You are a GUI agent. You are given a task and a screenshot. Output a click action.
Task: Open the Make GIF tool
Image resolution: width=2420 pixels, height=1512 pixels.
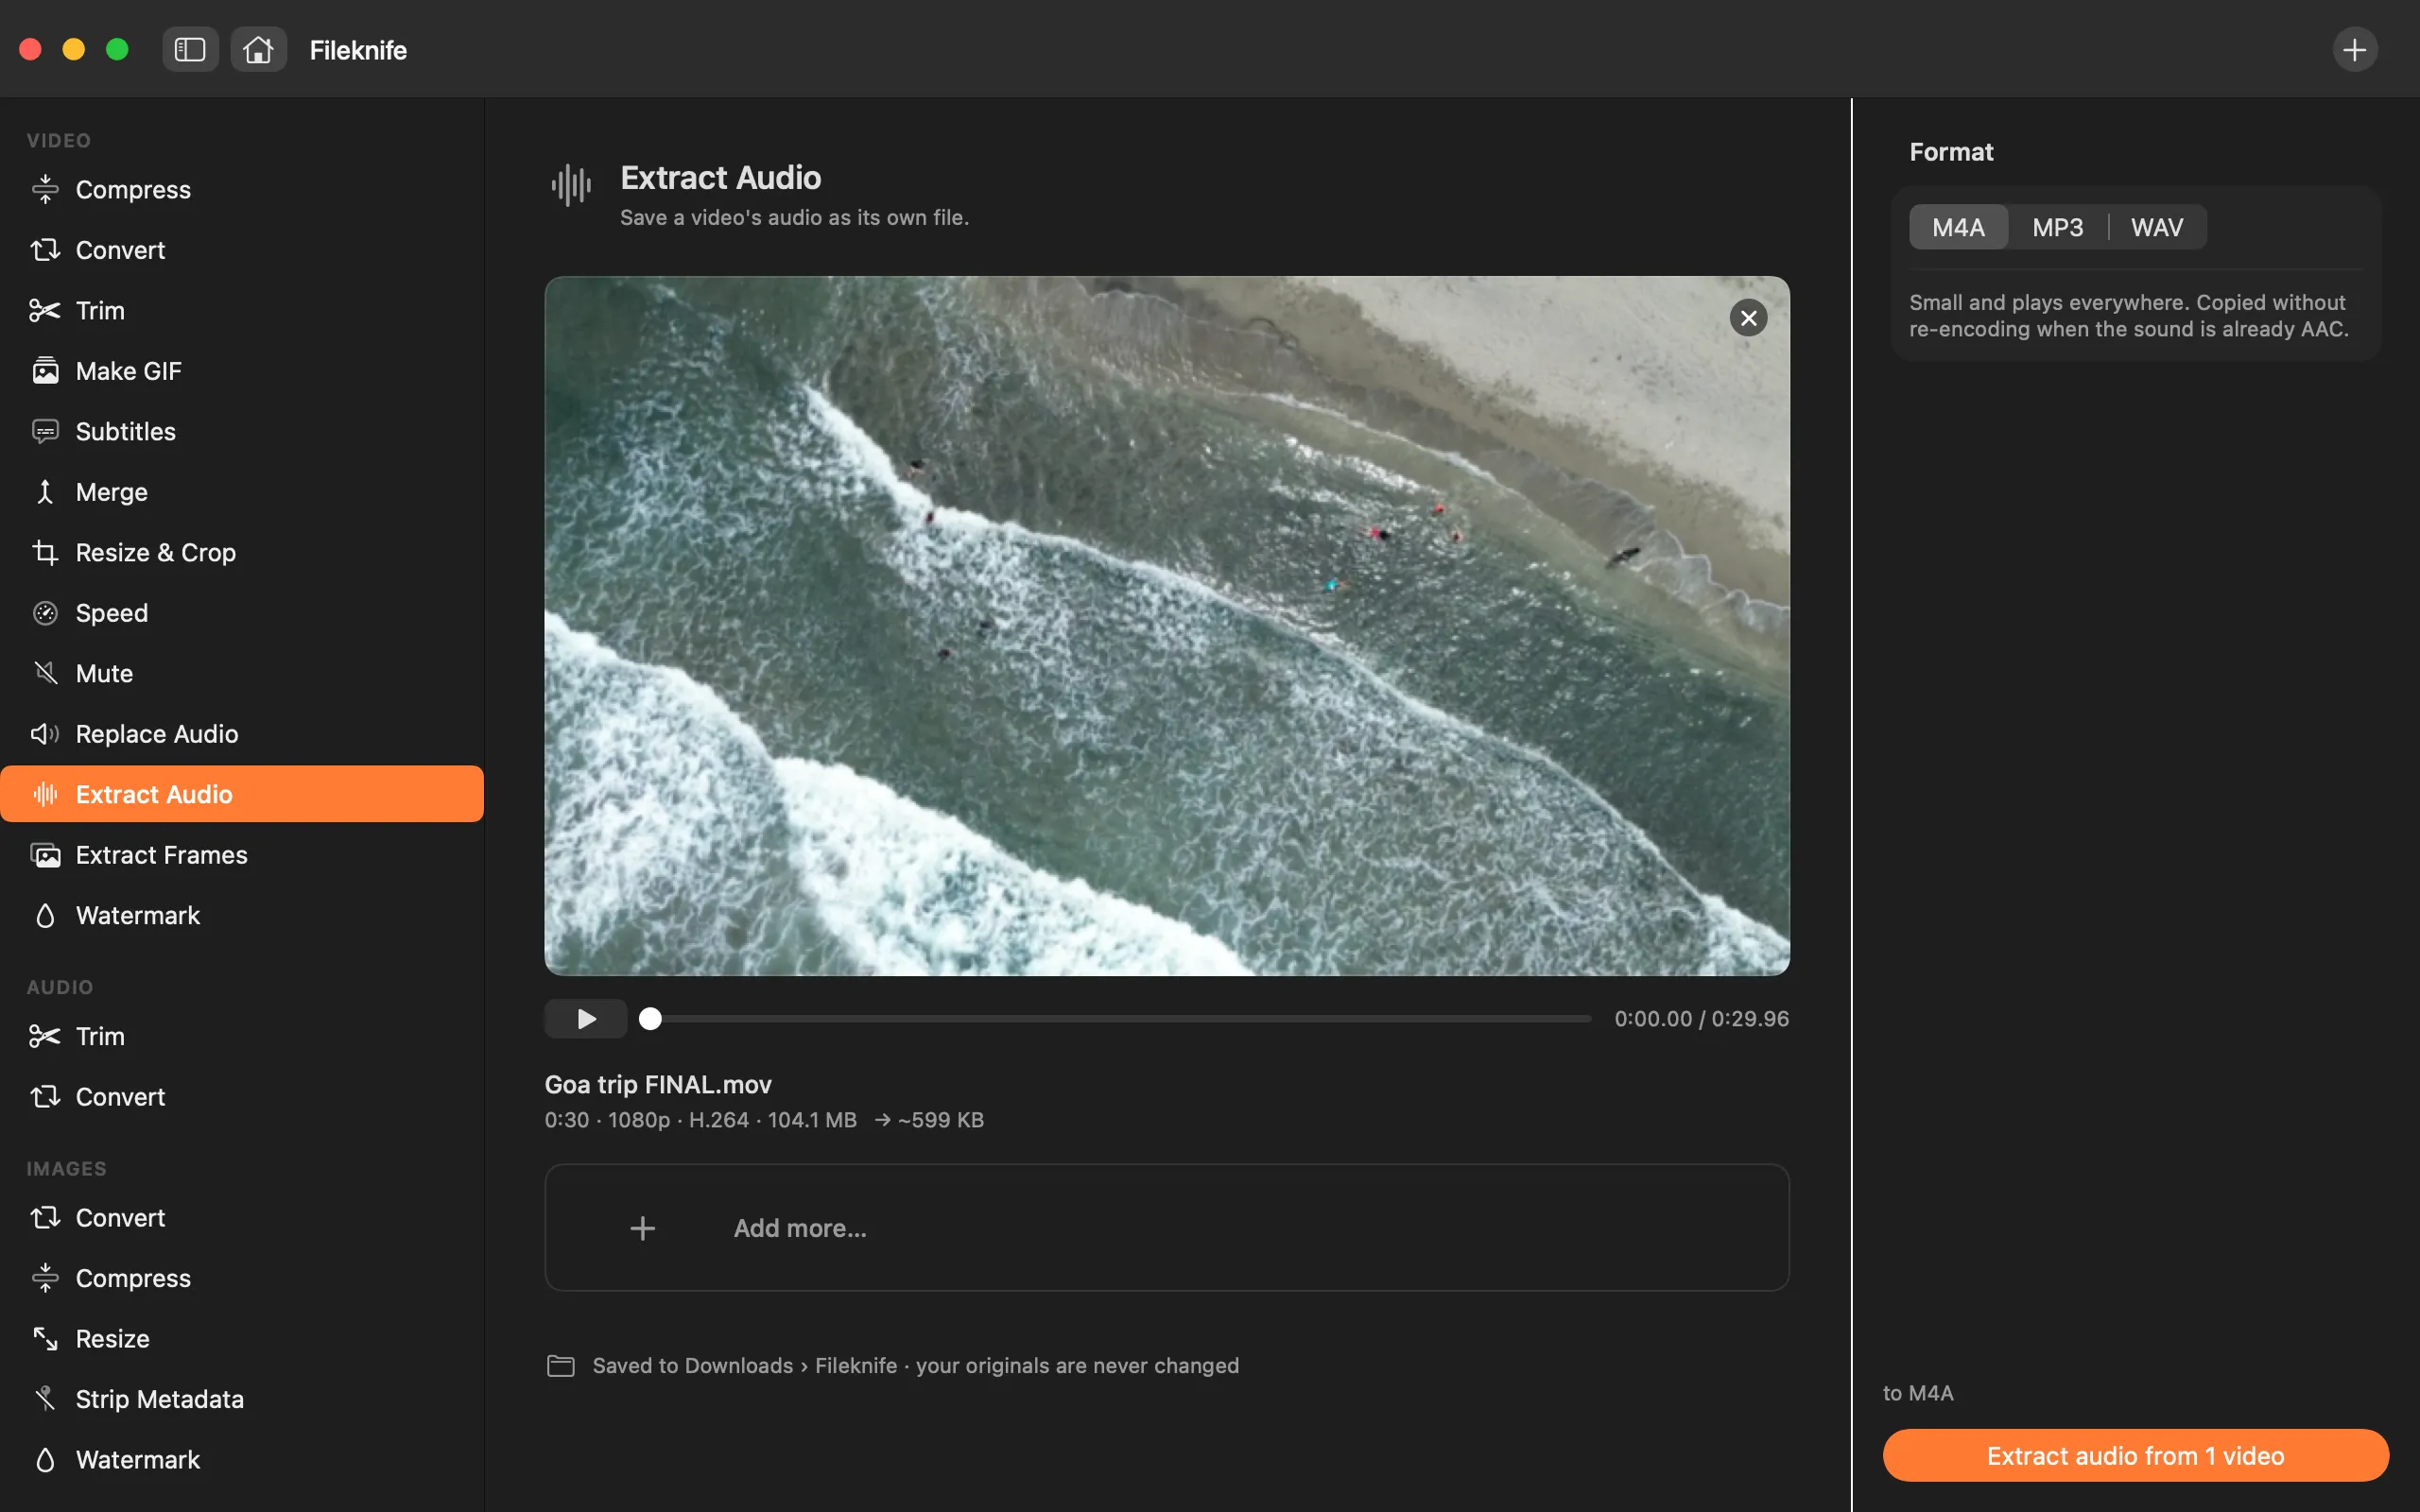[x=242, y=371]
